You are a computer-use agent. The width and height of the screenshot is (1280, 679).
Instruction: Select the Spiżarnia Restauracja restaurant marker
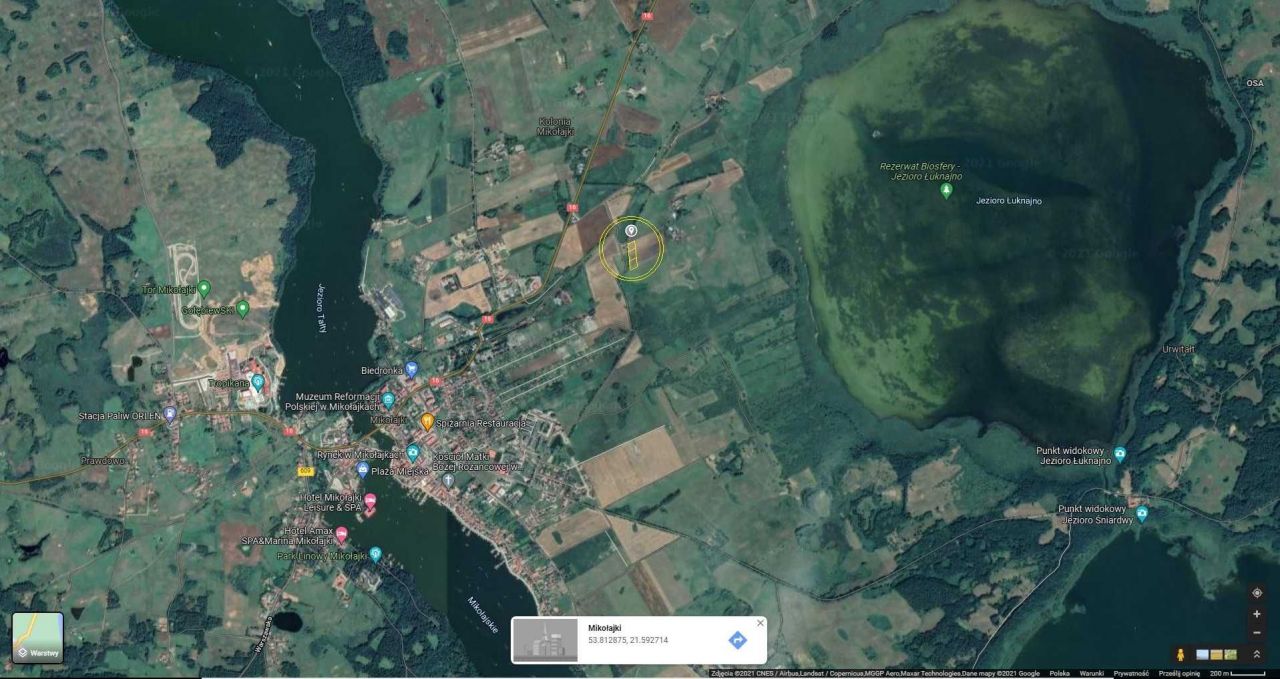coord(428,422)
